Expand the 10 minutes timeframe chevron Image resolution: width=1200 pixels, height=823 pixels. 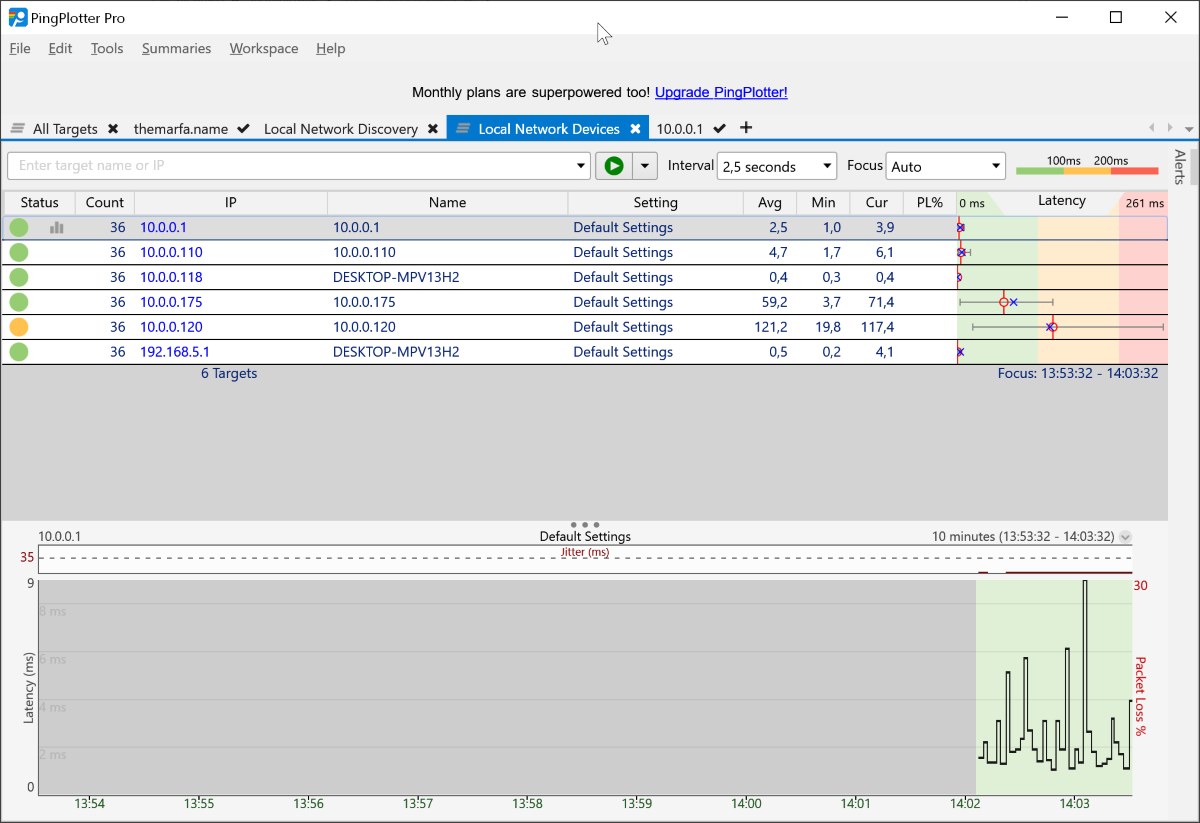[1125, 537]
